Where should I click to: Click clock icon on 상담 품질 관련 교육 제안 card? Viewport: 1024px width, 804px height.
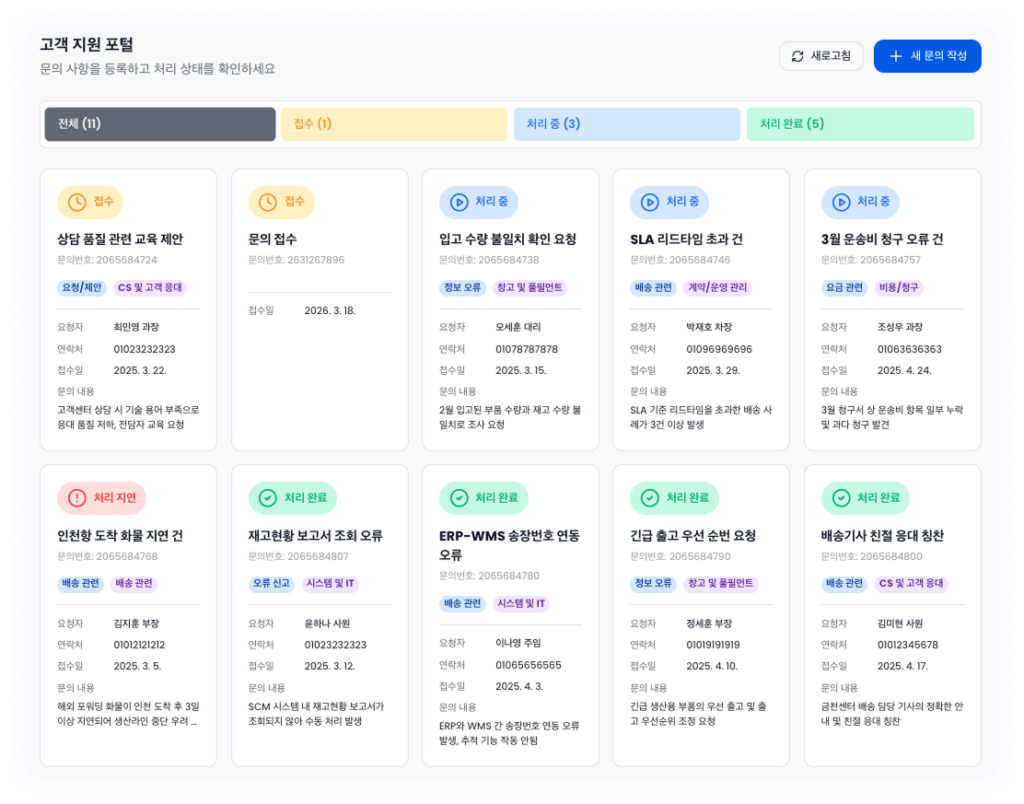[x=77, y=202]
